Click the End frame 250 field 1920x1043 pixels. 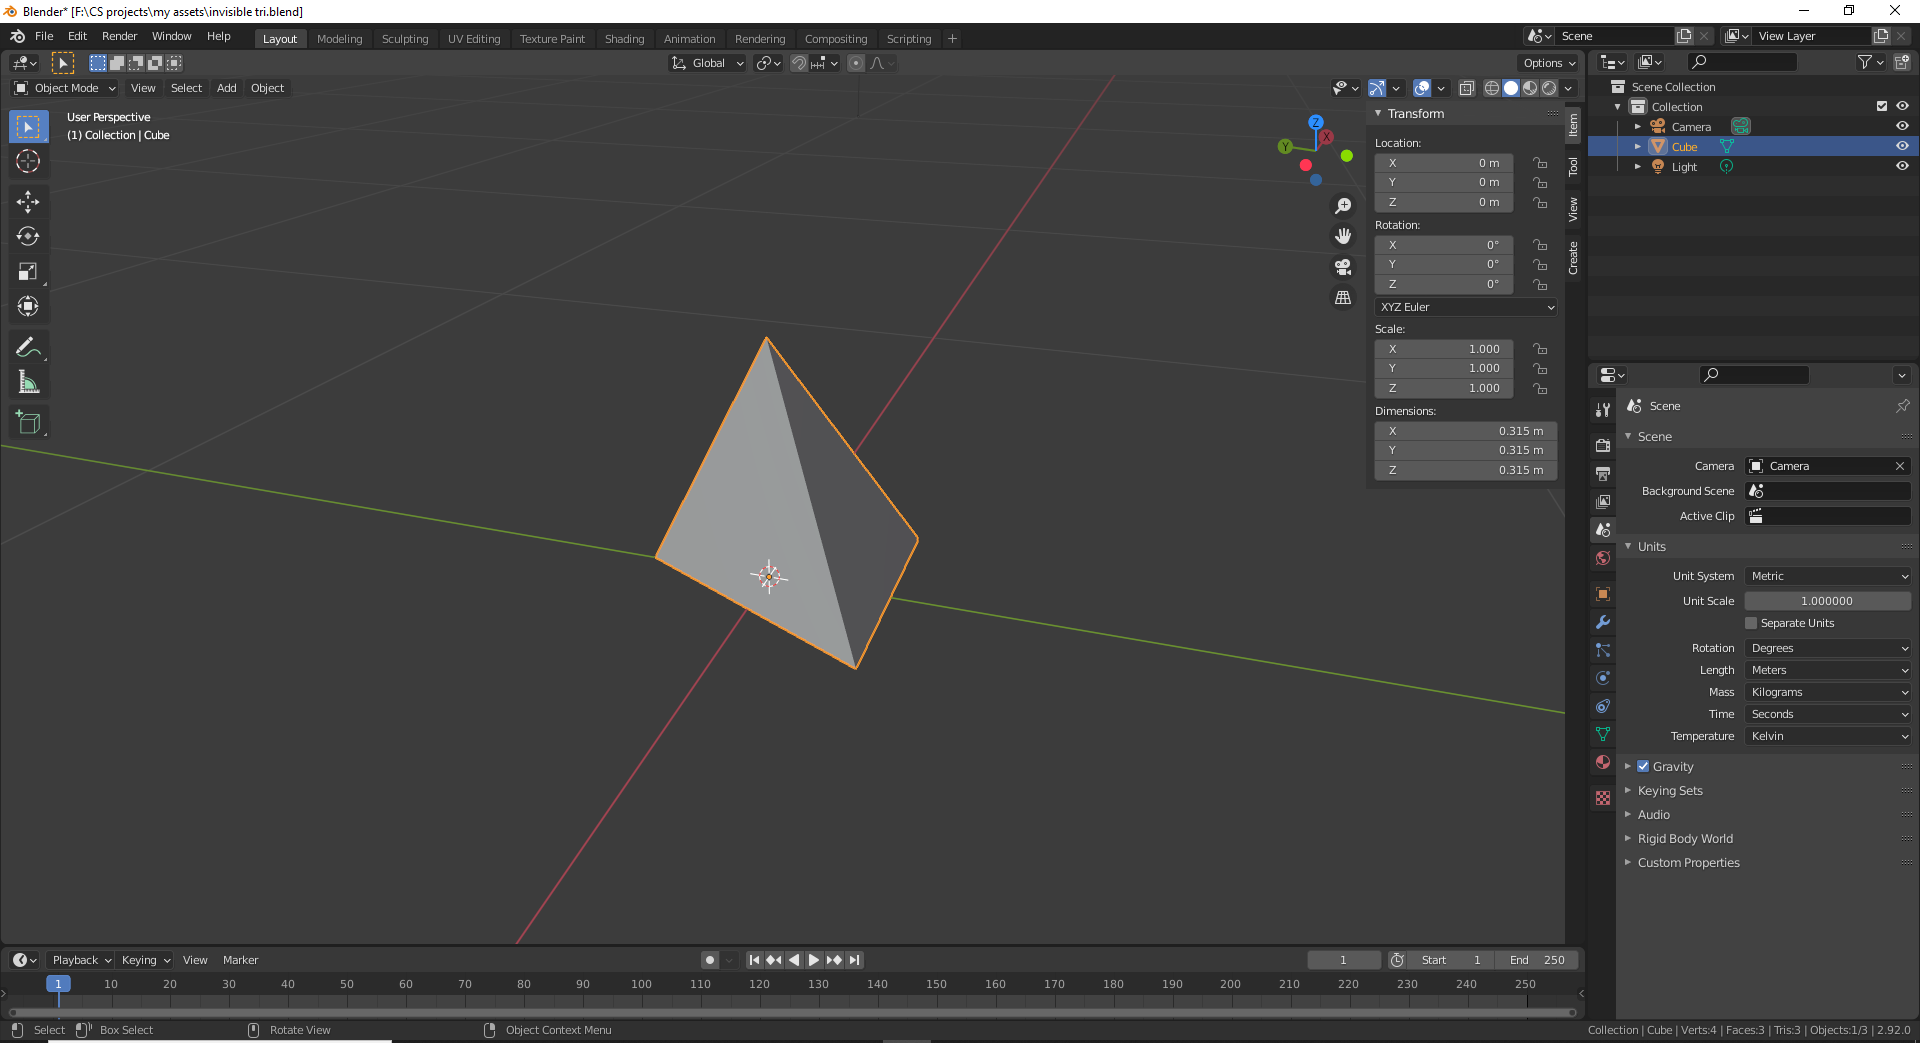click(1537, 960)
